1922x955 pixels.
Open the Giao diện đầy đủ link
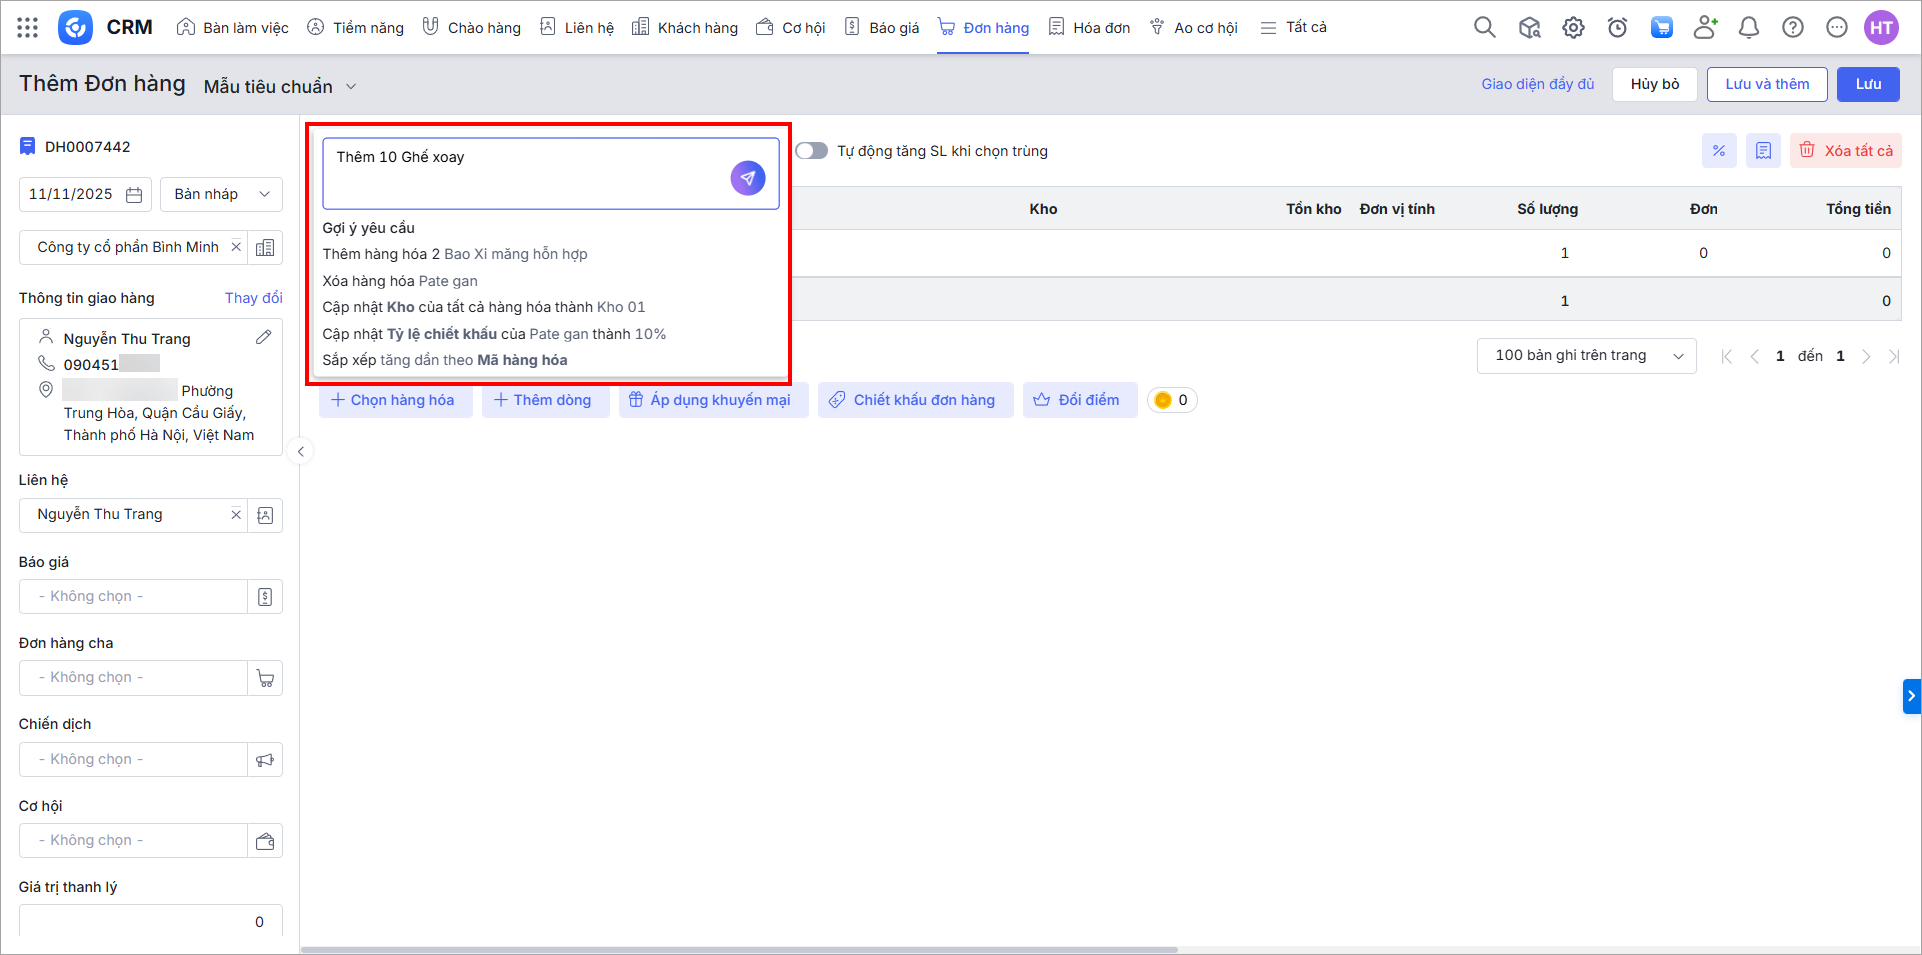pyautogui.click(x=1537, y=84)
